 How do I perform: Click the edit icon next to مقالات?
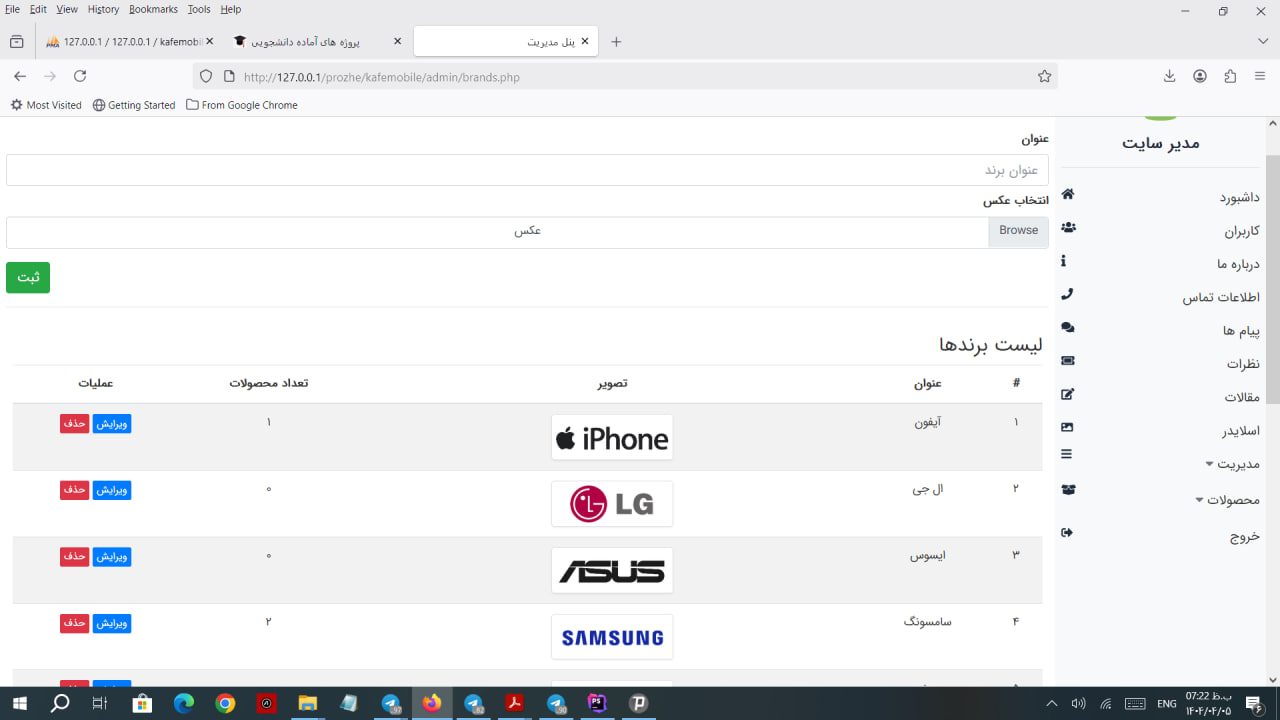(x=1067, y=394)
